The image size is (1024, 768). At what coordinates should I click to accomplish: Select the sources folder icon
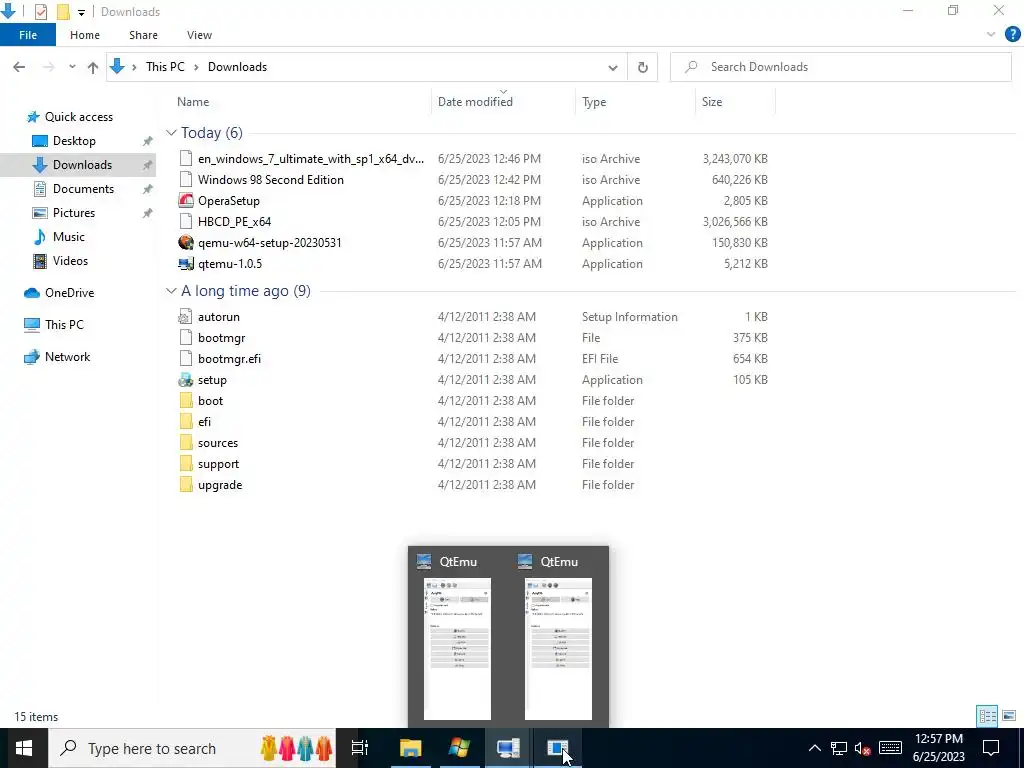click(x=186, y=443)
